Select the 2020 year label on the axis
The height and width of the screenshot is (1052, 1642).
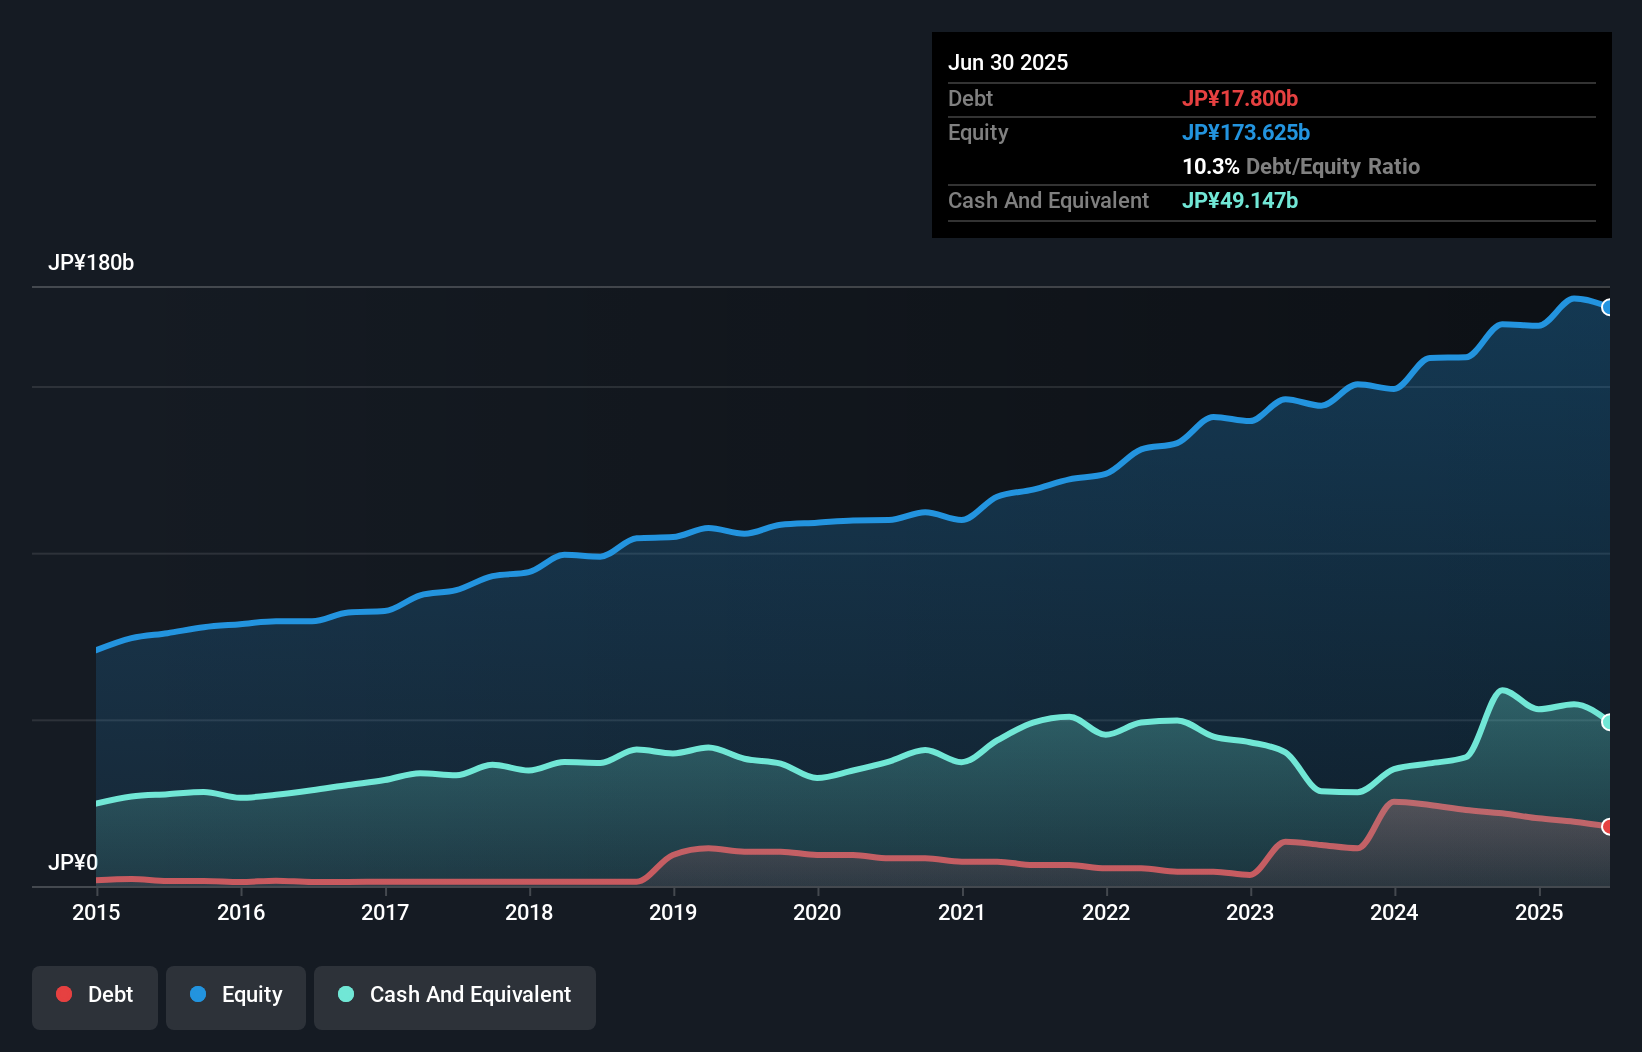click(x=817, y=913)
